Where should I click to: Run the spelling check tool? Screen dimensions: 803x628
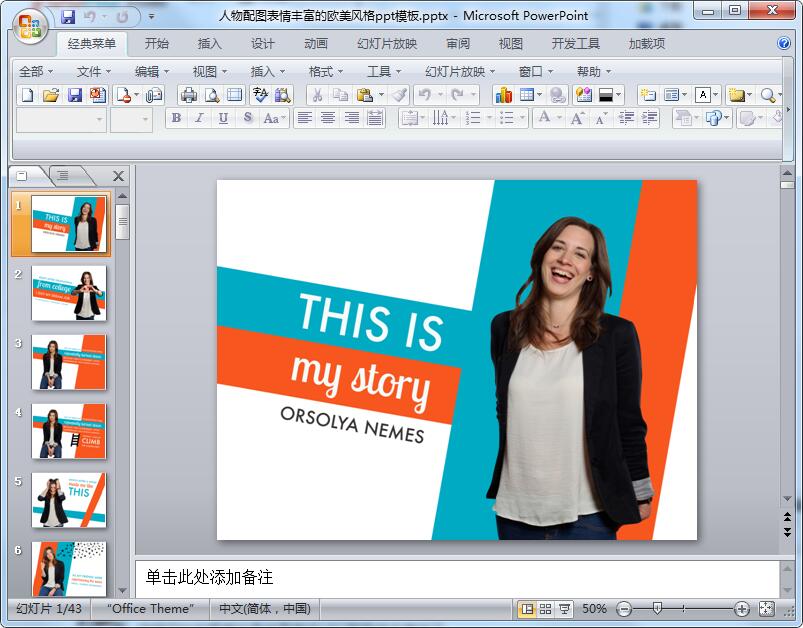260,95
